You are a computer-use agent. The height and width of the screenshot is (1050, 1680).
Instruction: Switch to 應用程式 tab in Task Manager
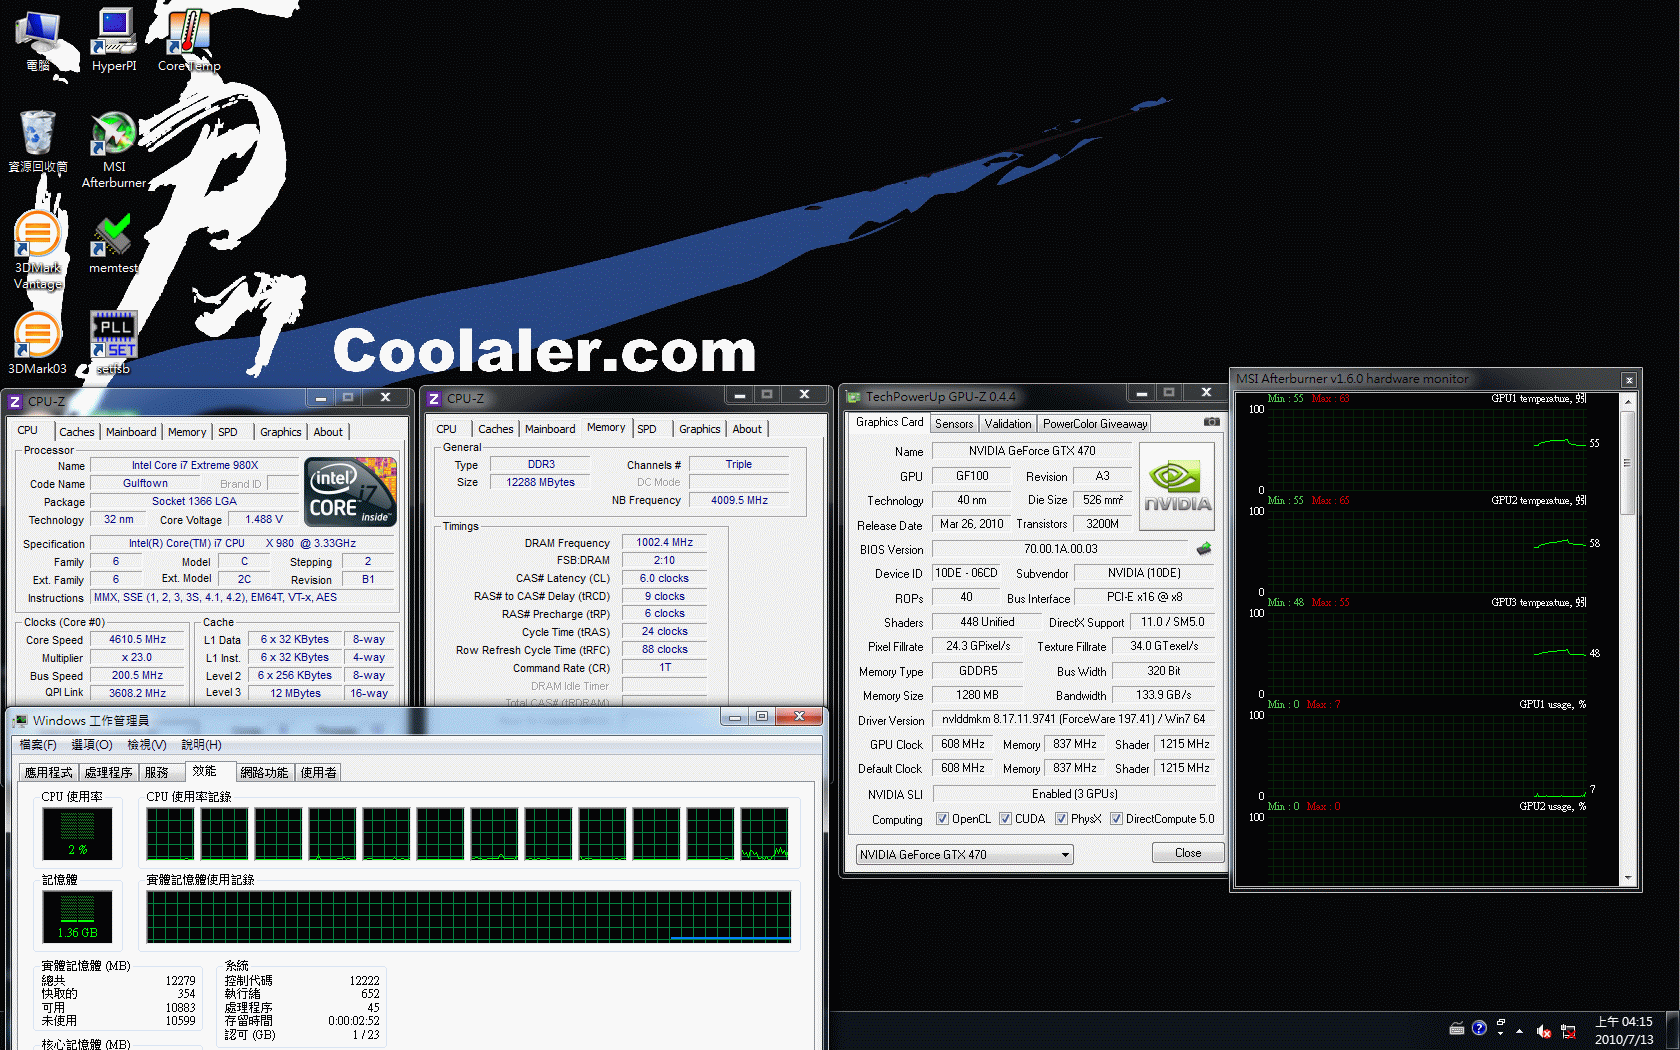[49, 773]
